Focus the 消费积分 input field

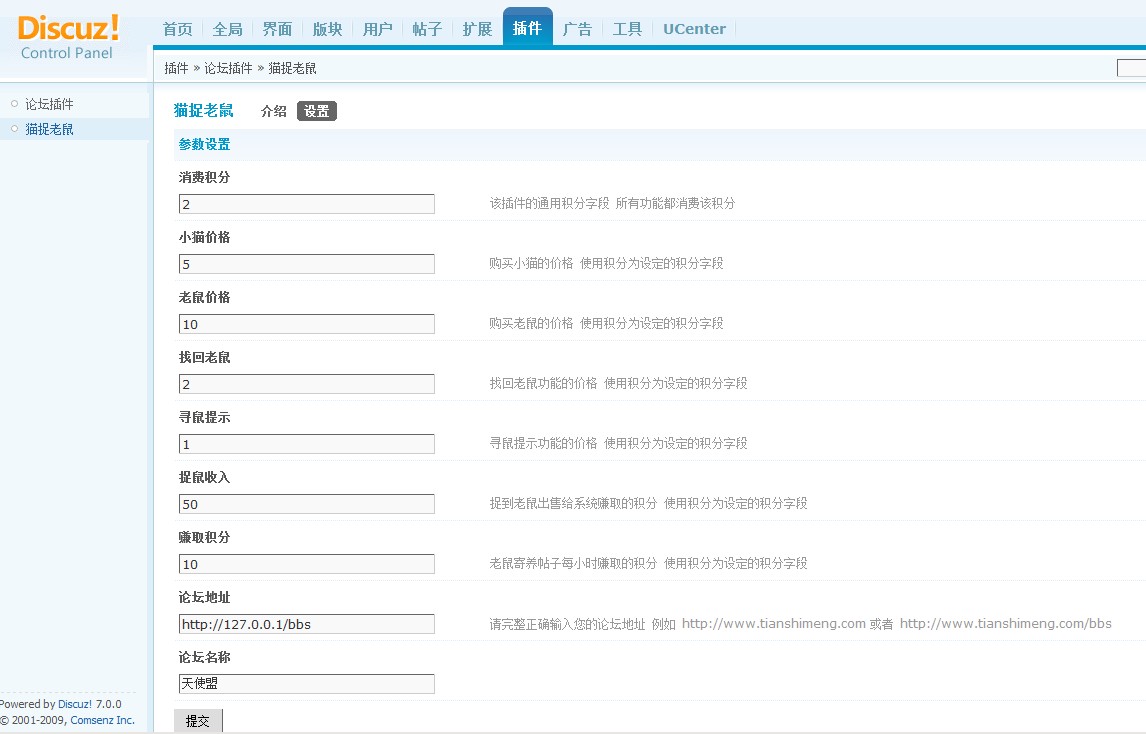[306, 204]
